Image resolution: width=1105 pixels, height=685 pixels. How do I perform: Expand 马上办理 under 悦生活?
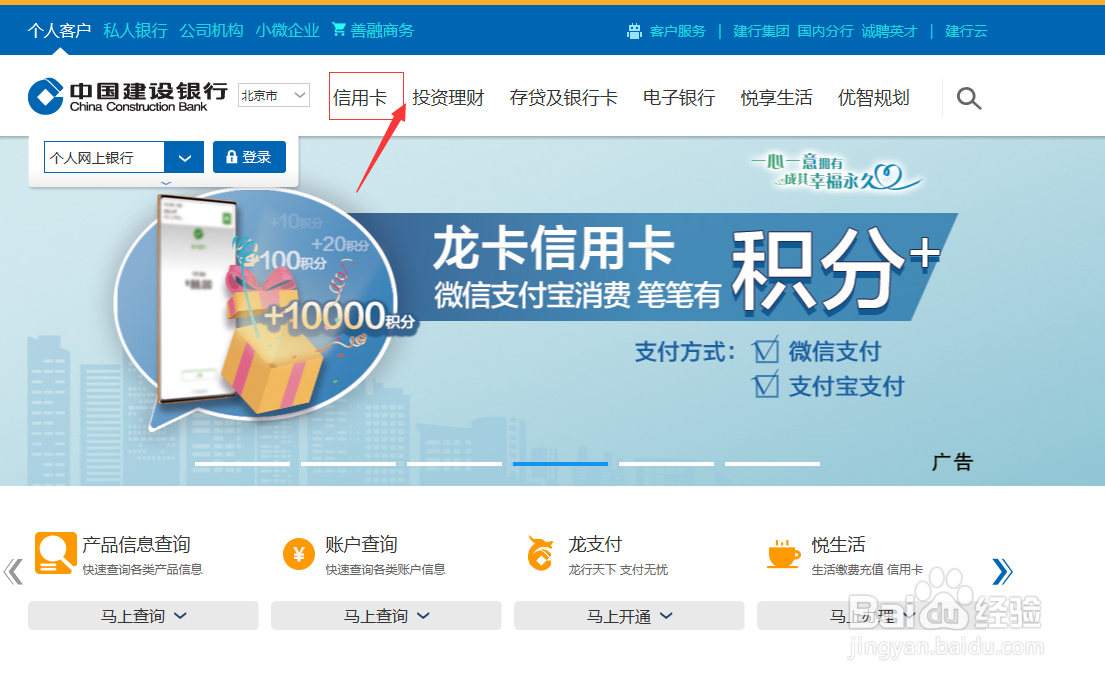[872, 616]
